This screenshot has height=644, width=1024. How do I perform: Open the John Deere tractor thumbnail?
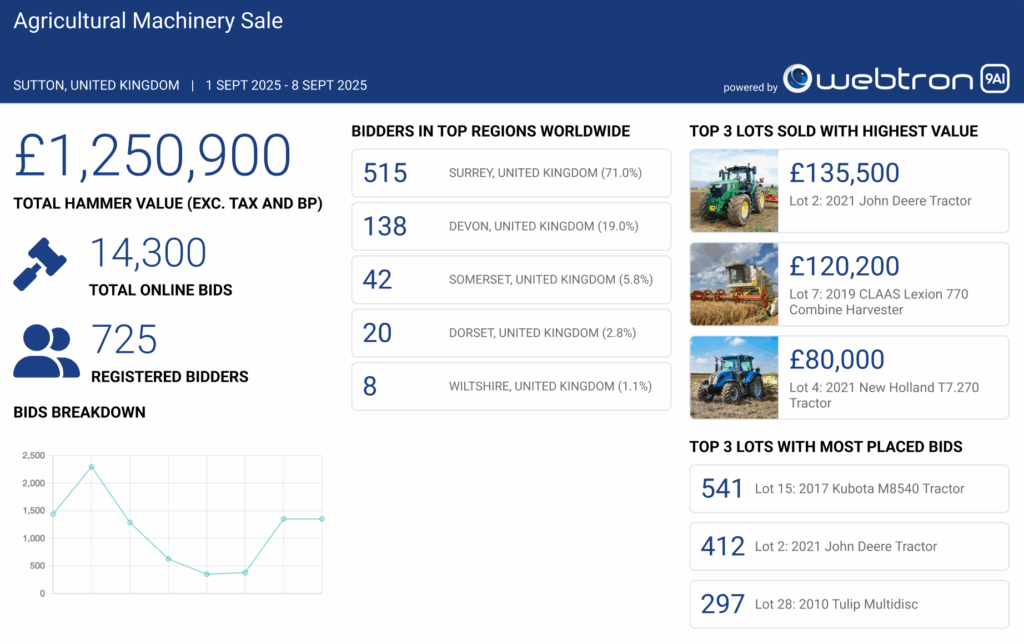(734, 191)
